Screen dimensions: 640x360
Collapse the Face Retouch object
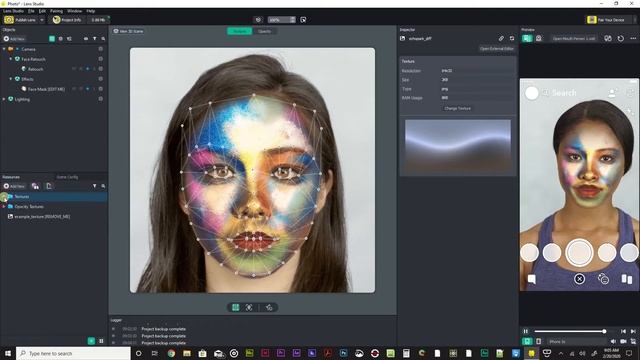[11, 59]
